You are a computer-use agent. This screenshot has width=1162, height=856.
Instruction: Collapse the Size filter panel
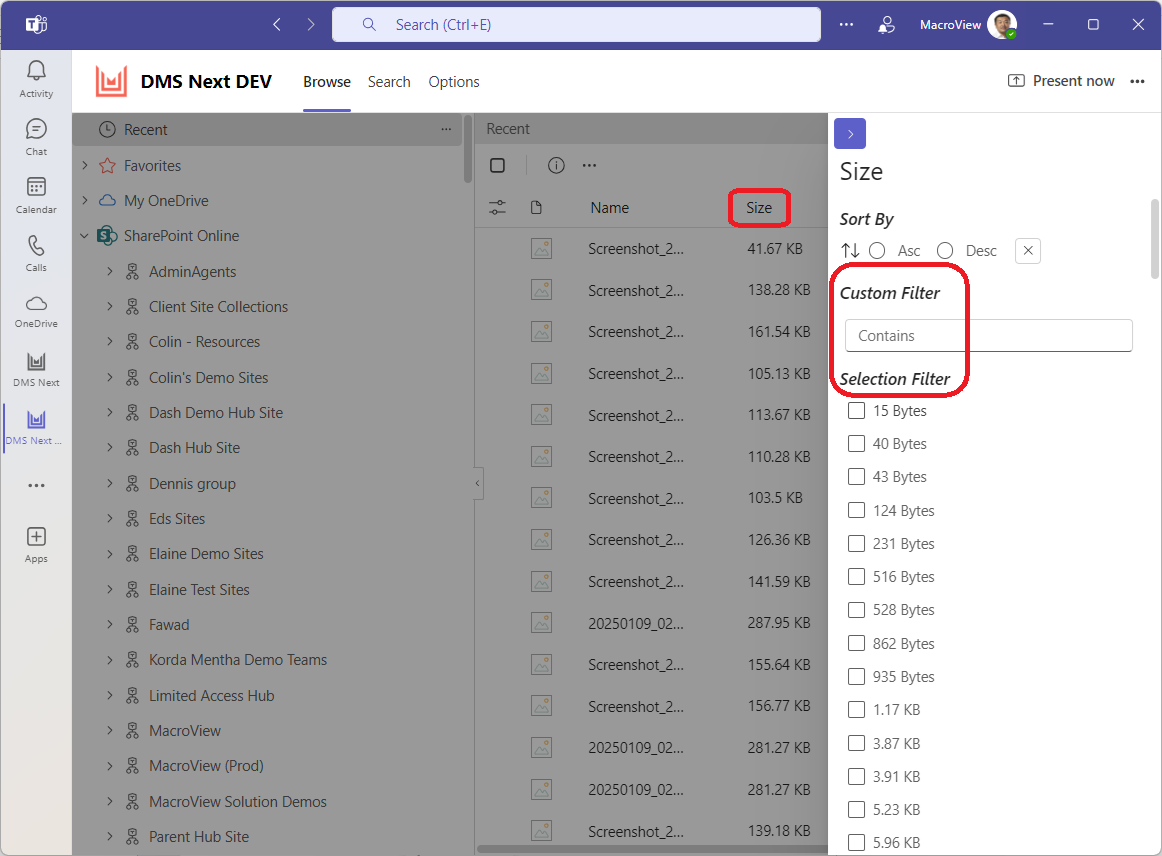[x=850, y=133]
